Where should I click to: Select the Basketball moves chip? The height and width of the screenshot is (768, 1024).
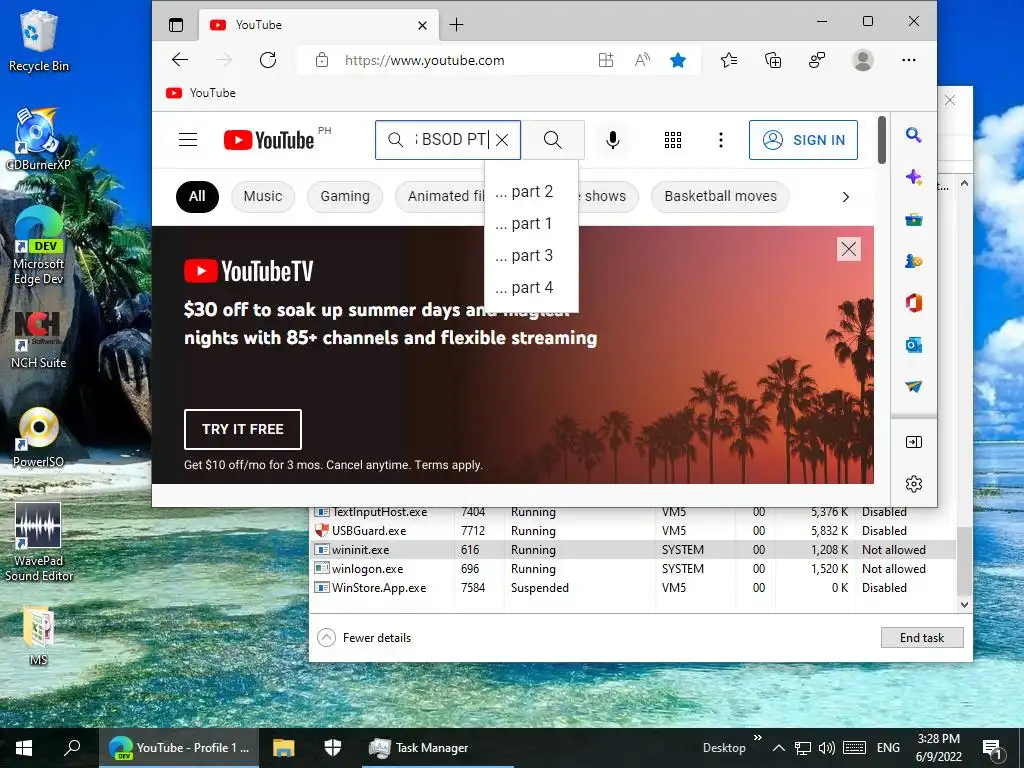[x=720, y=197]
